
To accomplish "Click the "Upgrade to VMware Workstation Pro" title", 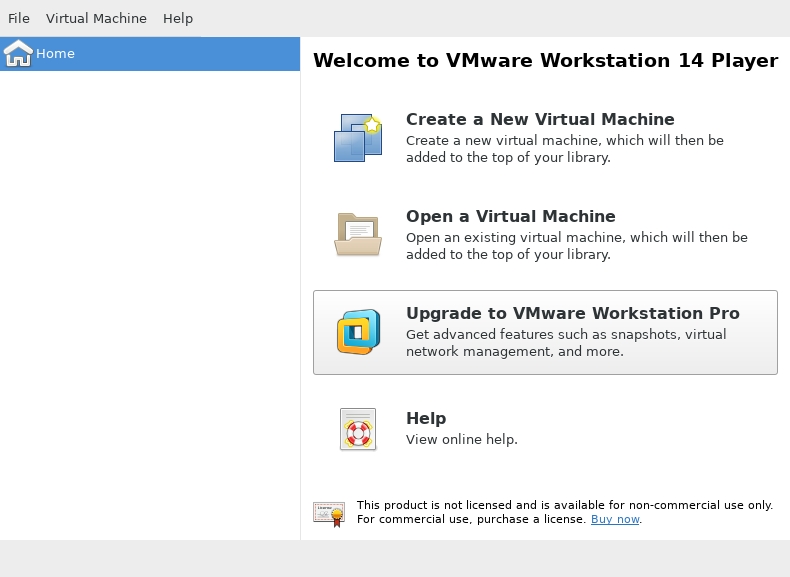I will point(572,314).
